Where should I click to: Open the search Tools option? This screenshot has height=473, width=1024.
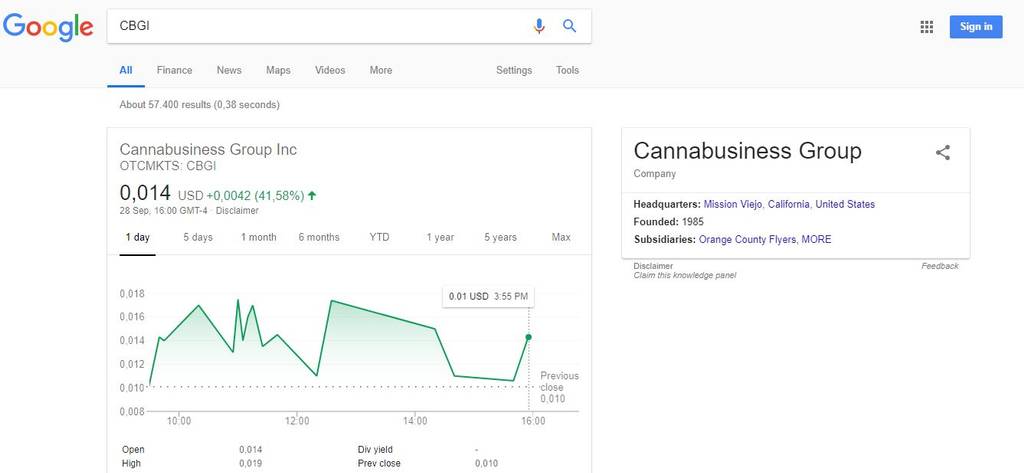[568, 70]
